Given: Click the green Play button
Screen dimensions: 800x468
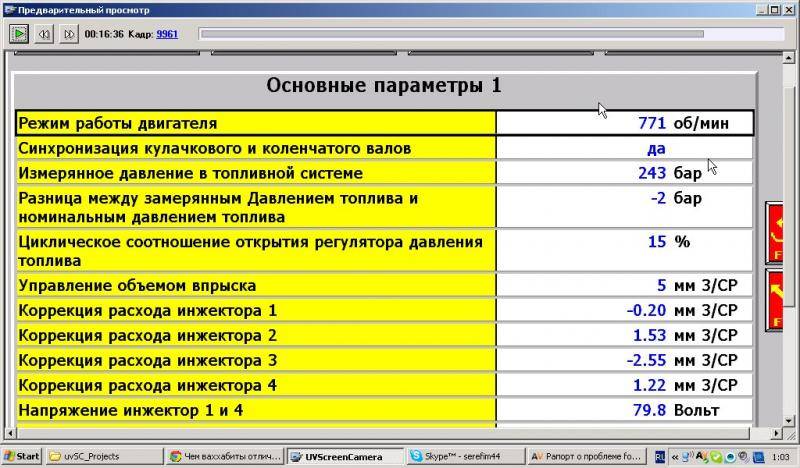Looking at the screenshot, I should pos(19,34).
